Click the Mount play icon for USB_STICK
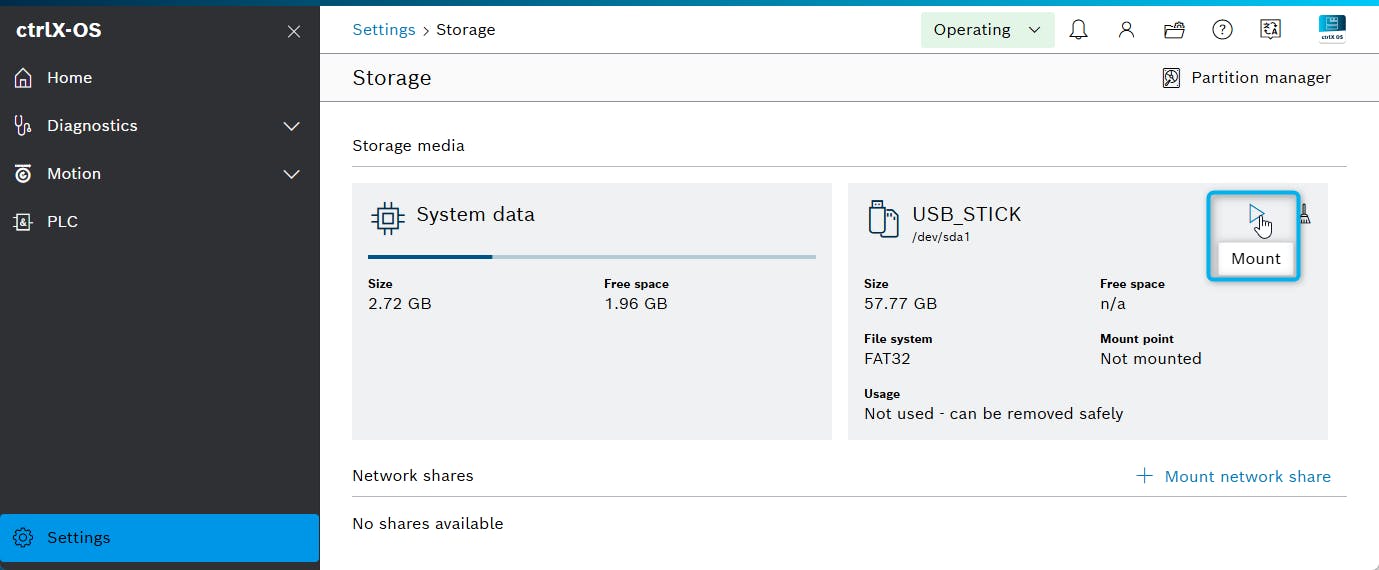Screen dimensions: 1379x570 [x=1256, y=213]
